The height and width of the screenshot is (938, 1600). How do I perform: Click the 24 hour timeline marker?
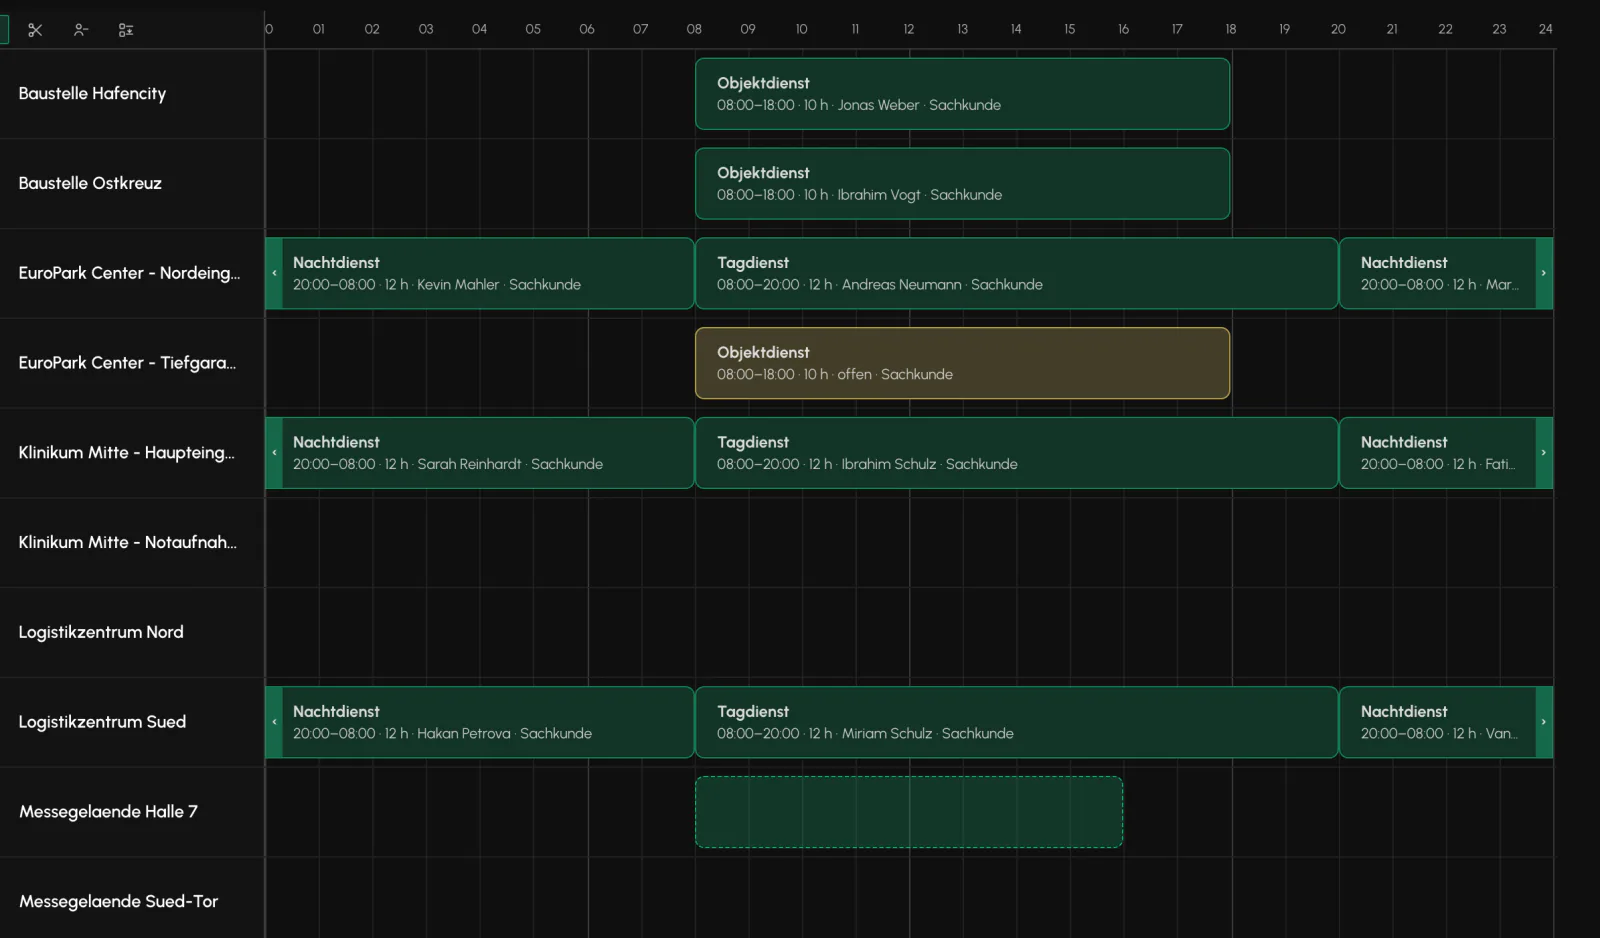point(1545,29)
